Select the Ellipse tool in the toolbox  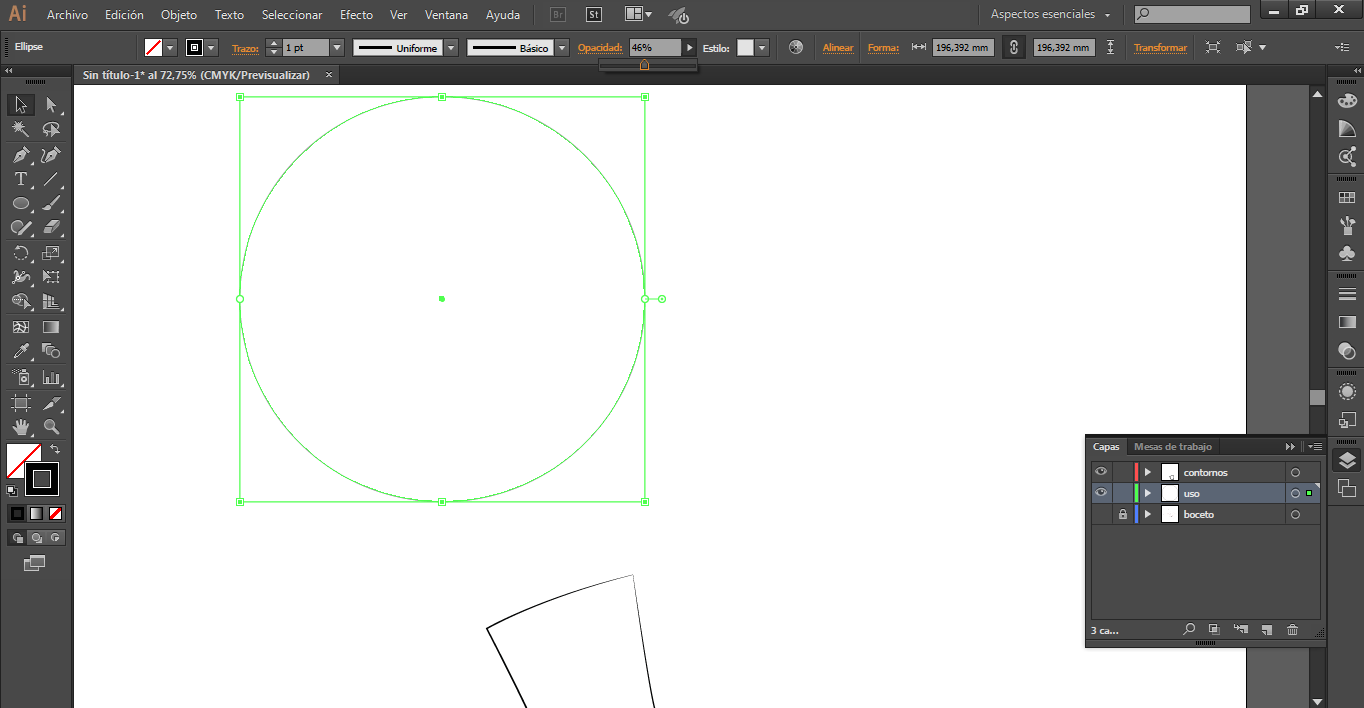[x=20, y=203]
